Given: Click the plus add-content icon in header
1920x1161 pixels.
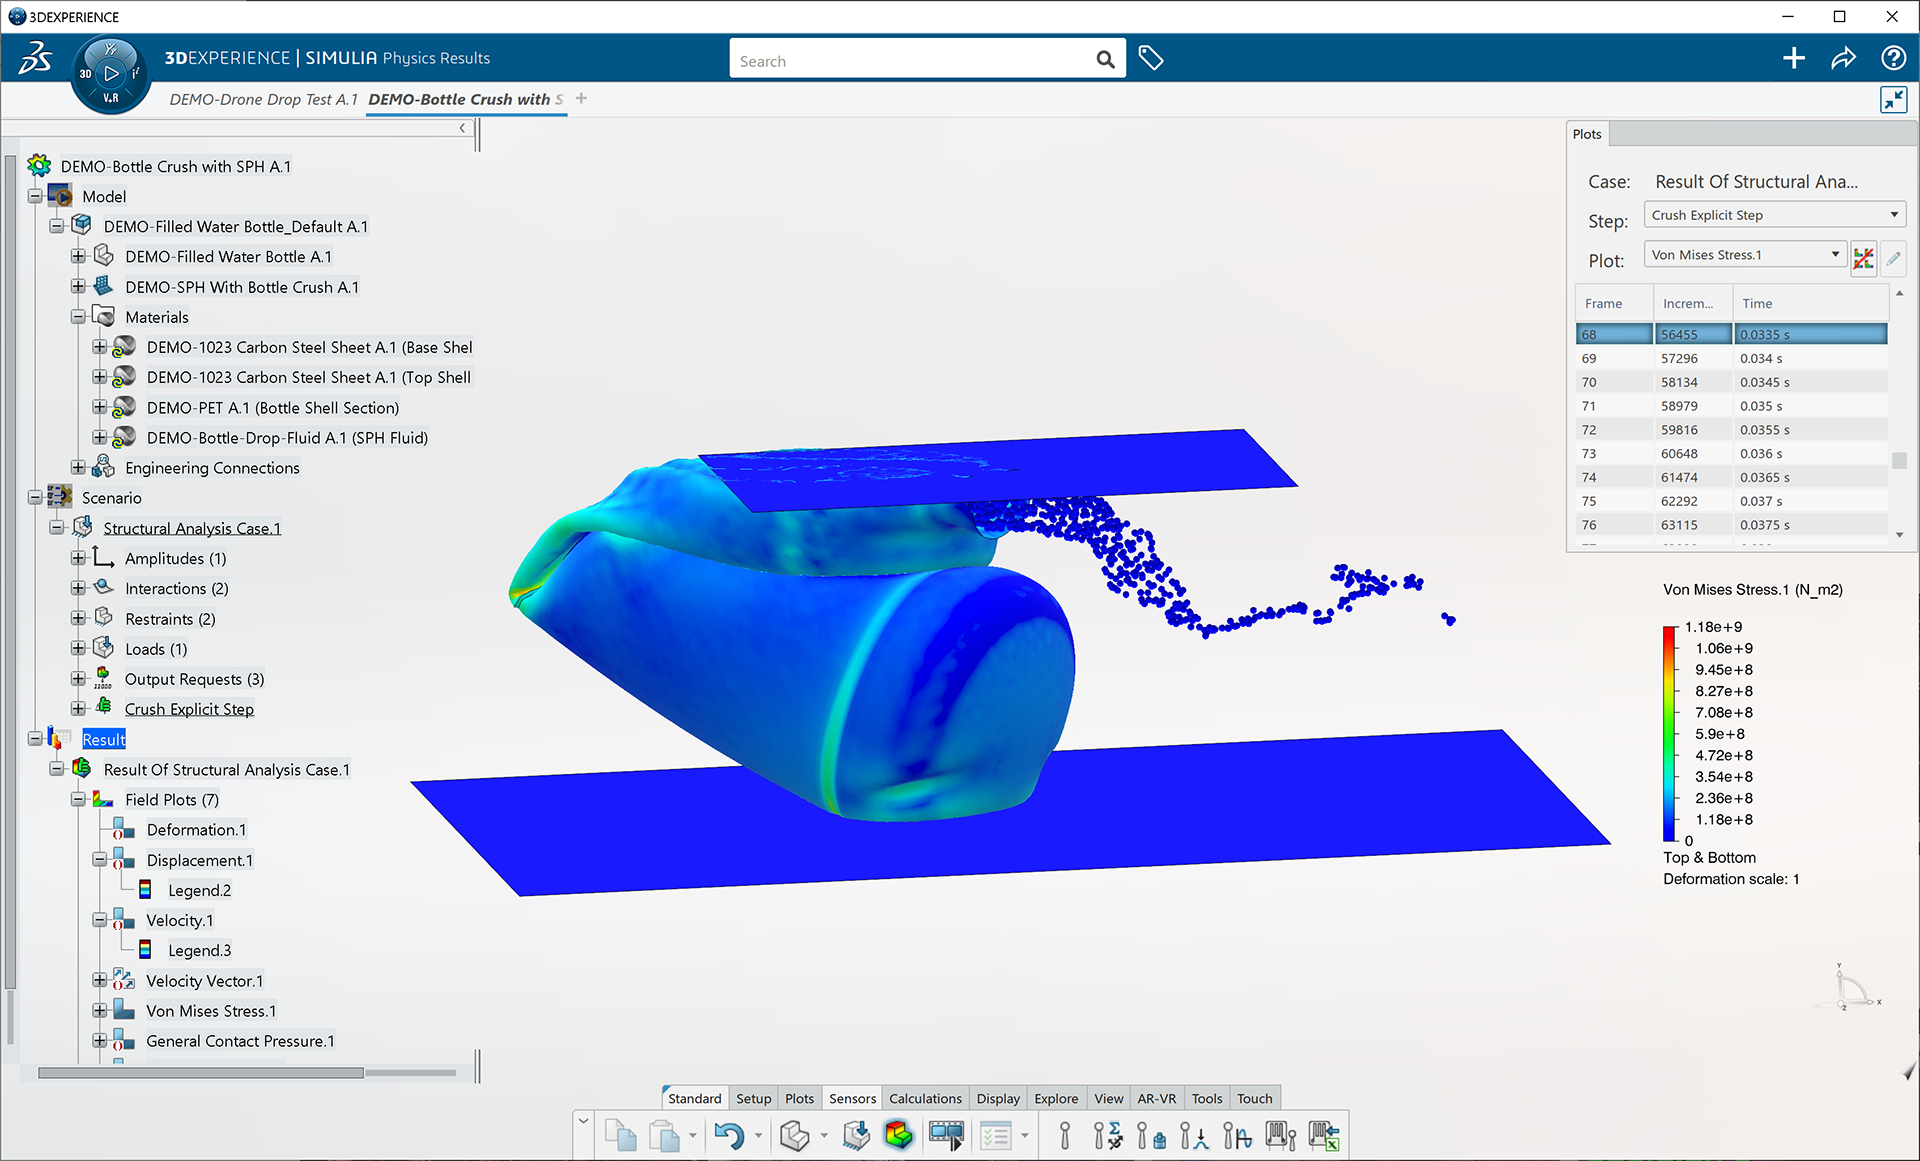Looking at the screenshot, I should pos(1794,58).
